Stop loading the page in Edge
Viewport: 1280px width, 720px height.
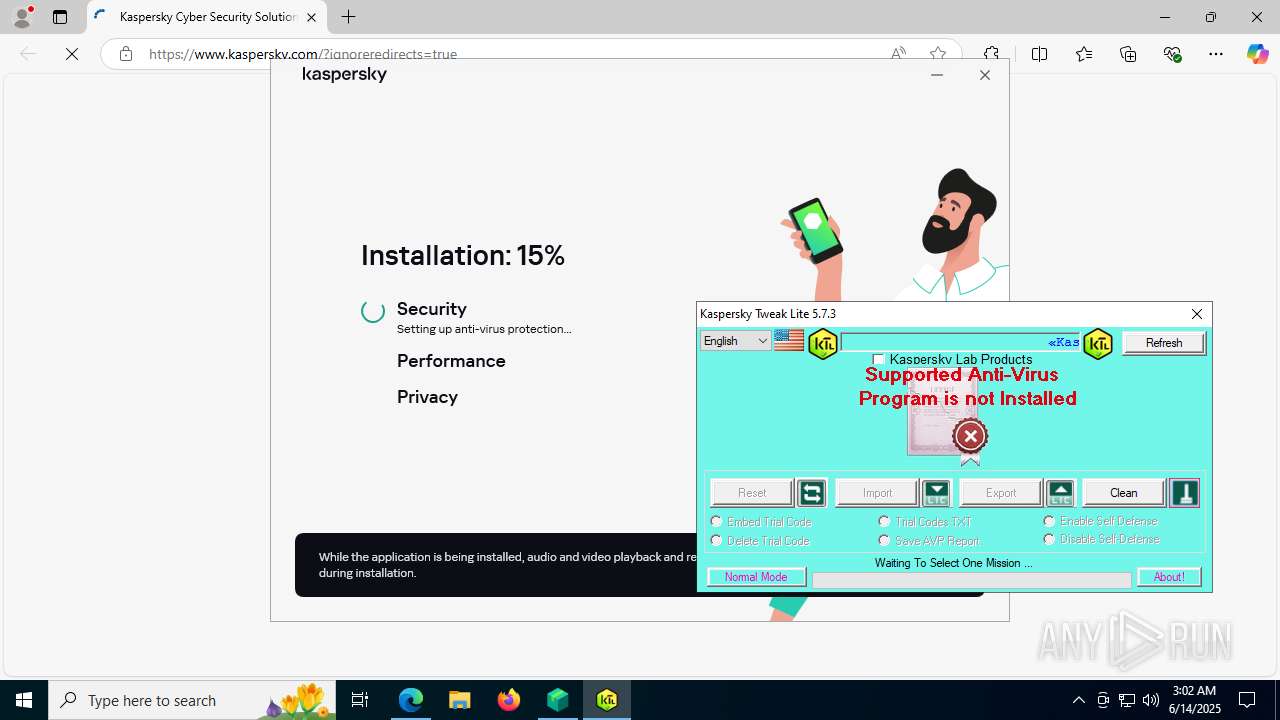[x=72, y=54]
